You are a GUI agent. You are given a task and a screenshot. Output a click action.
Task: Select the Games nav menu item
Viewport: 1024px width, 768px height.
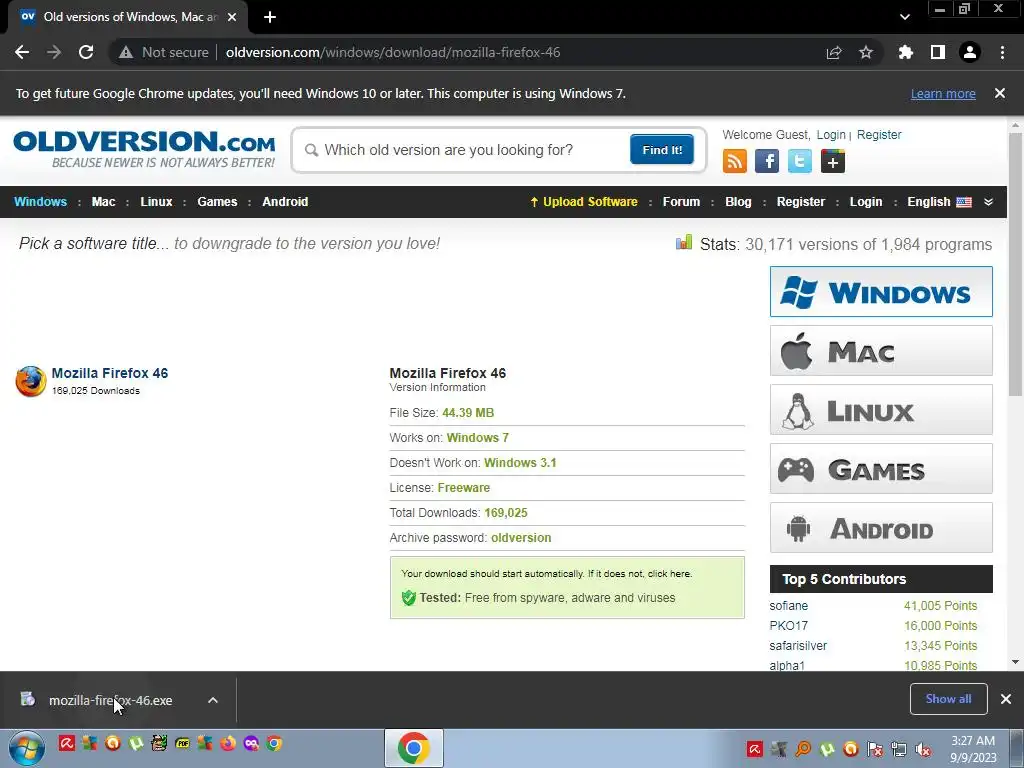[217, 202]
